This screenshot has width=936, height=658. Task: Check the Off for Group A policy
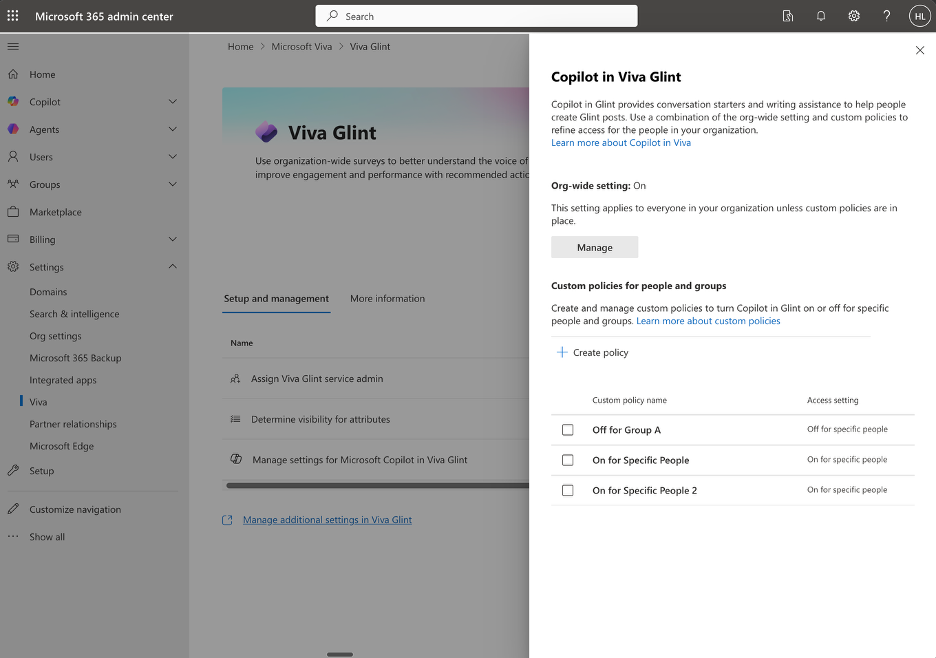click(x=567, y=430)
